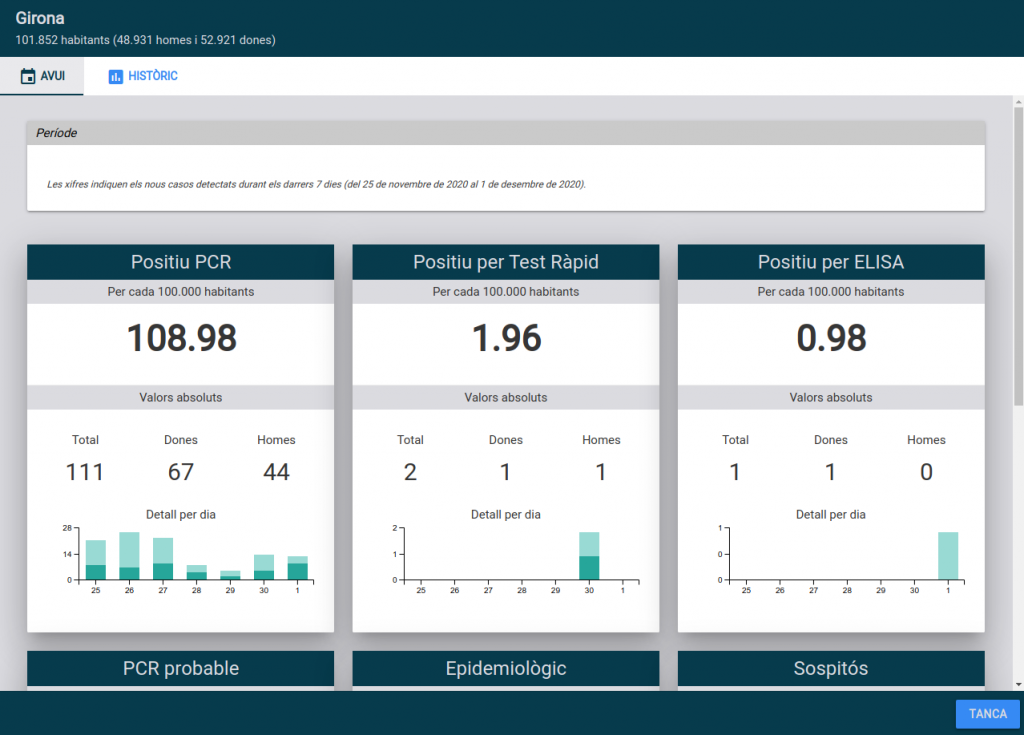
Task: Click the ELISA Homes value 0
Action: coord(926,472)
